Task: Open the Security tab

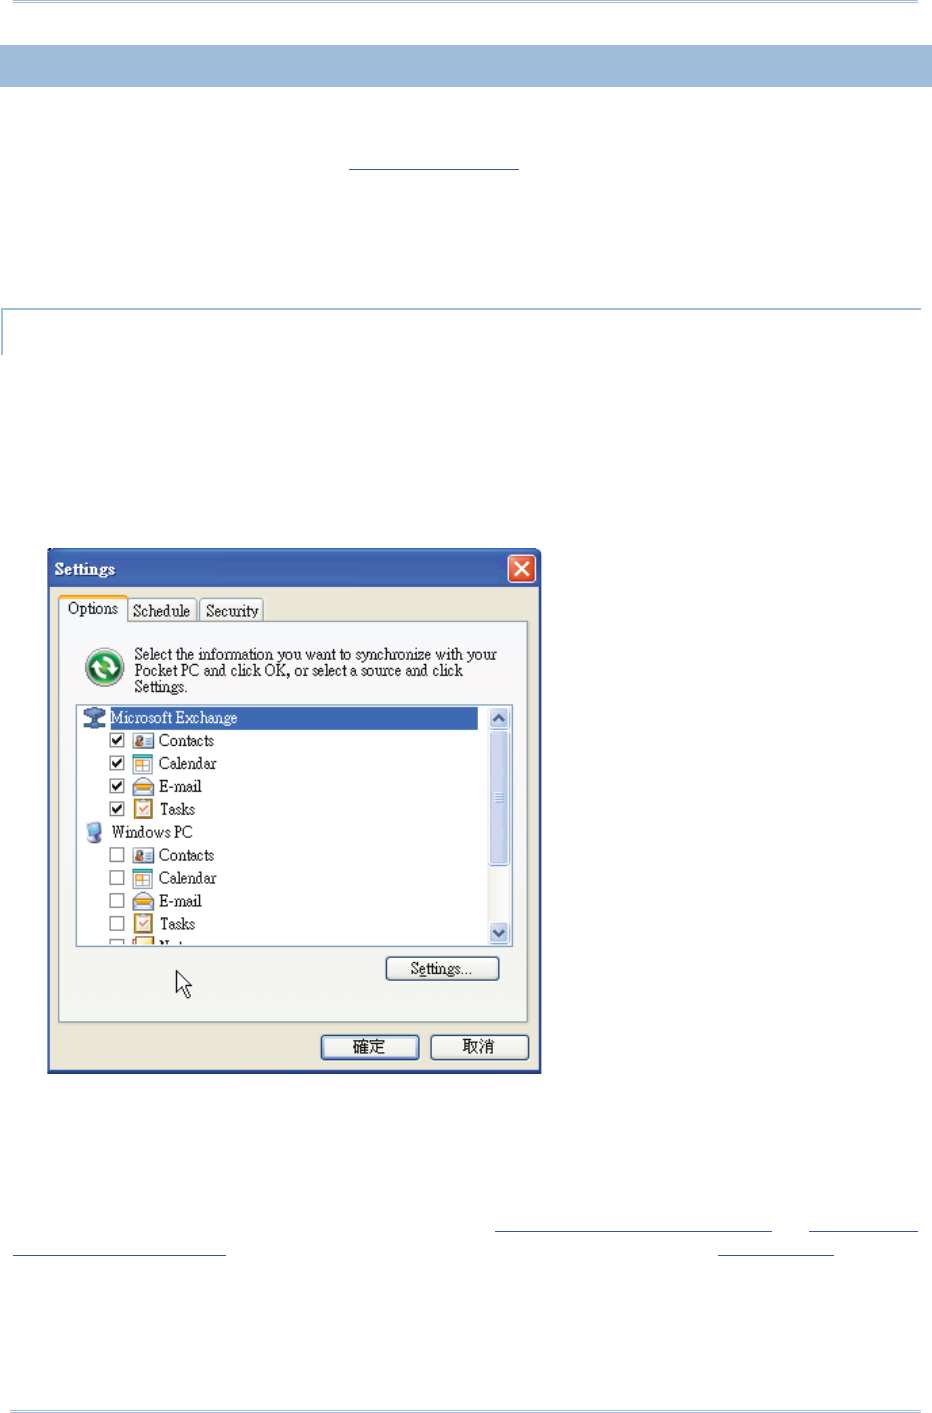Action: click(x=232, y=611)
